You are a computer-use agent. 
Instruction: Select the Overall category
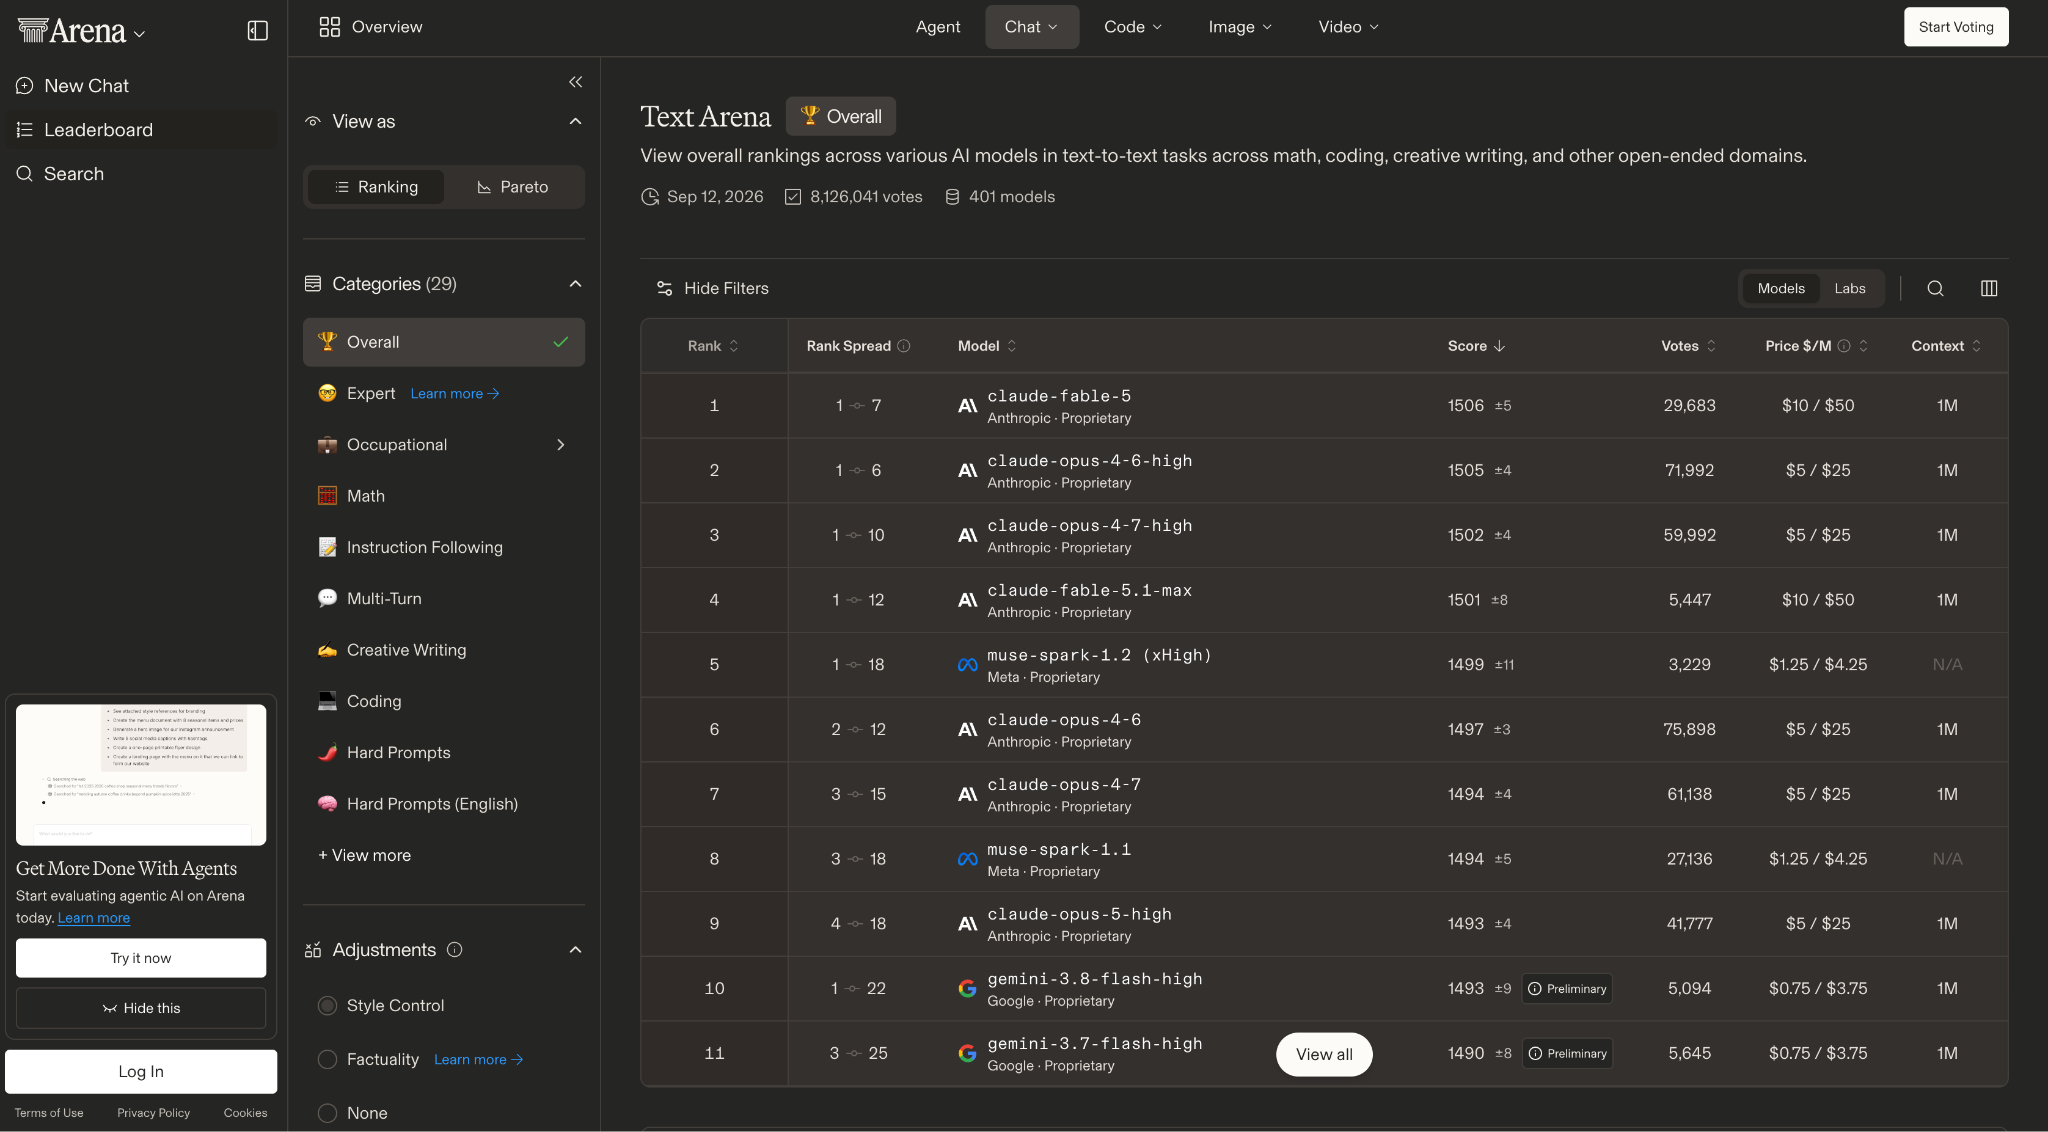[444, 342]
